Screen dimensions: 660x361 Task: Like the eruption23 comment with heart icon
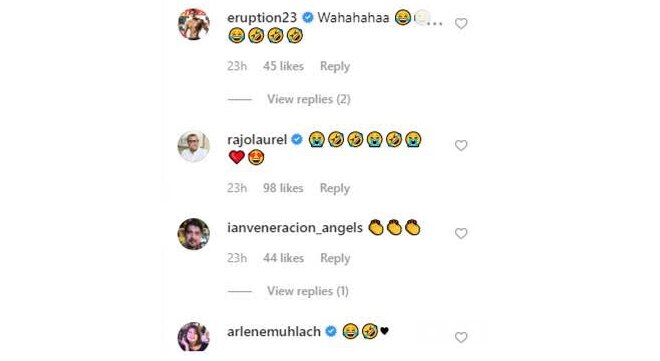pyautogui.click(x=461, y=24)
